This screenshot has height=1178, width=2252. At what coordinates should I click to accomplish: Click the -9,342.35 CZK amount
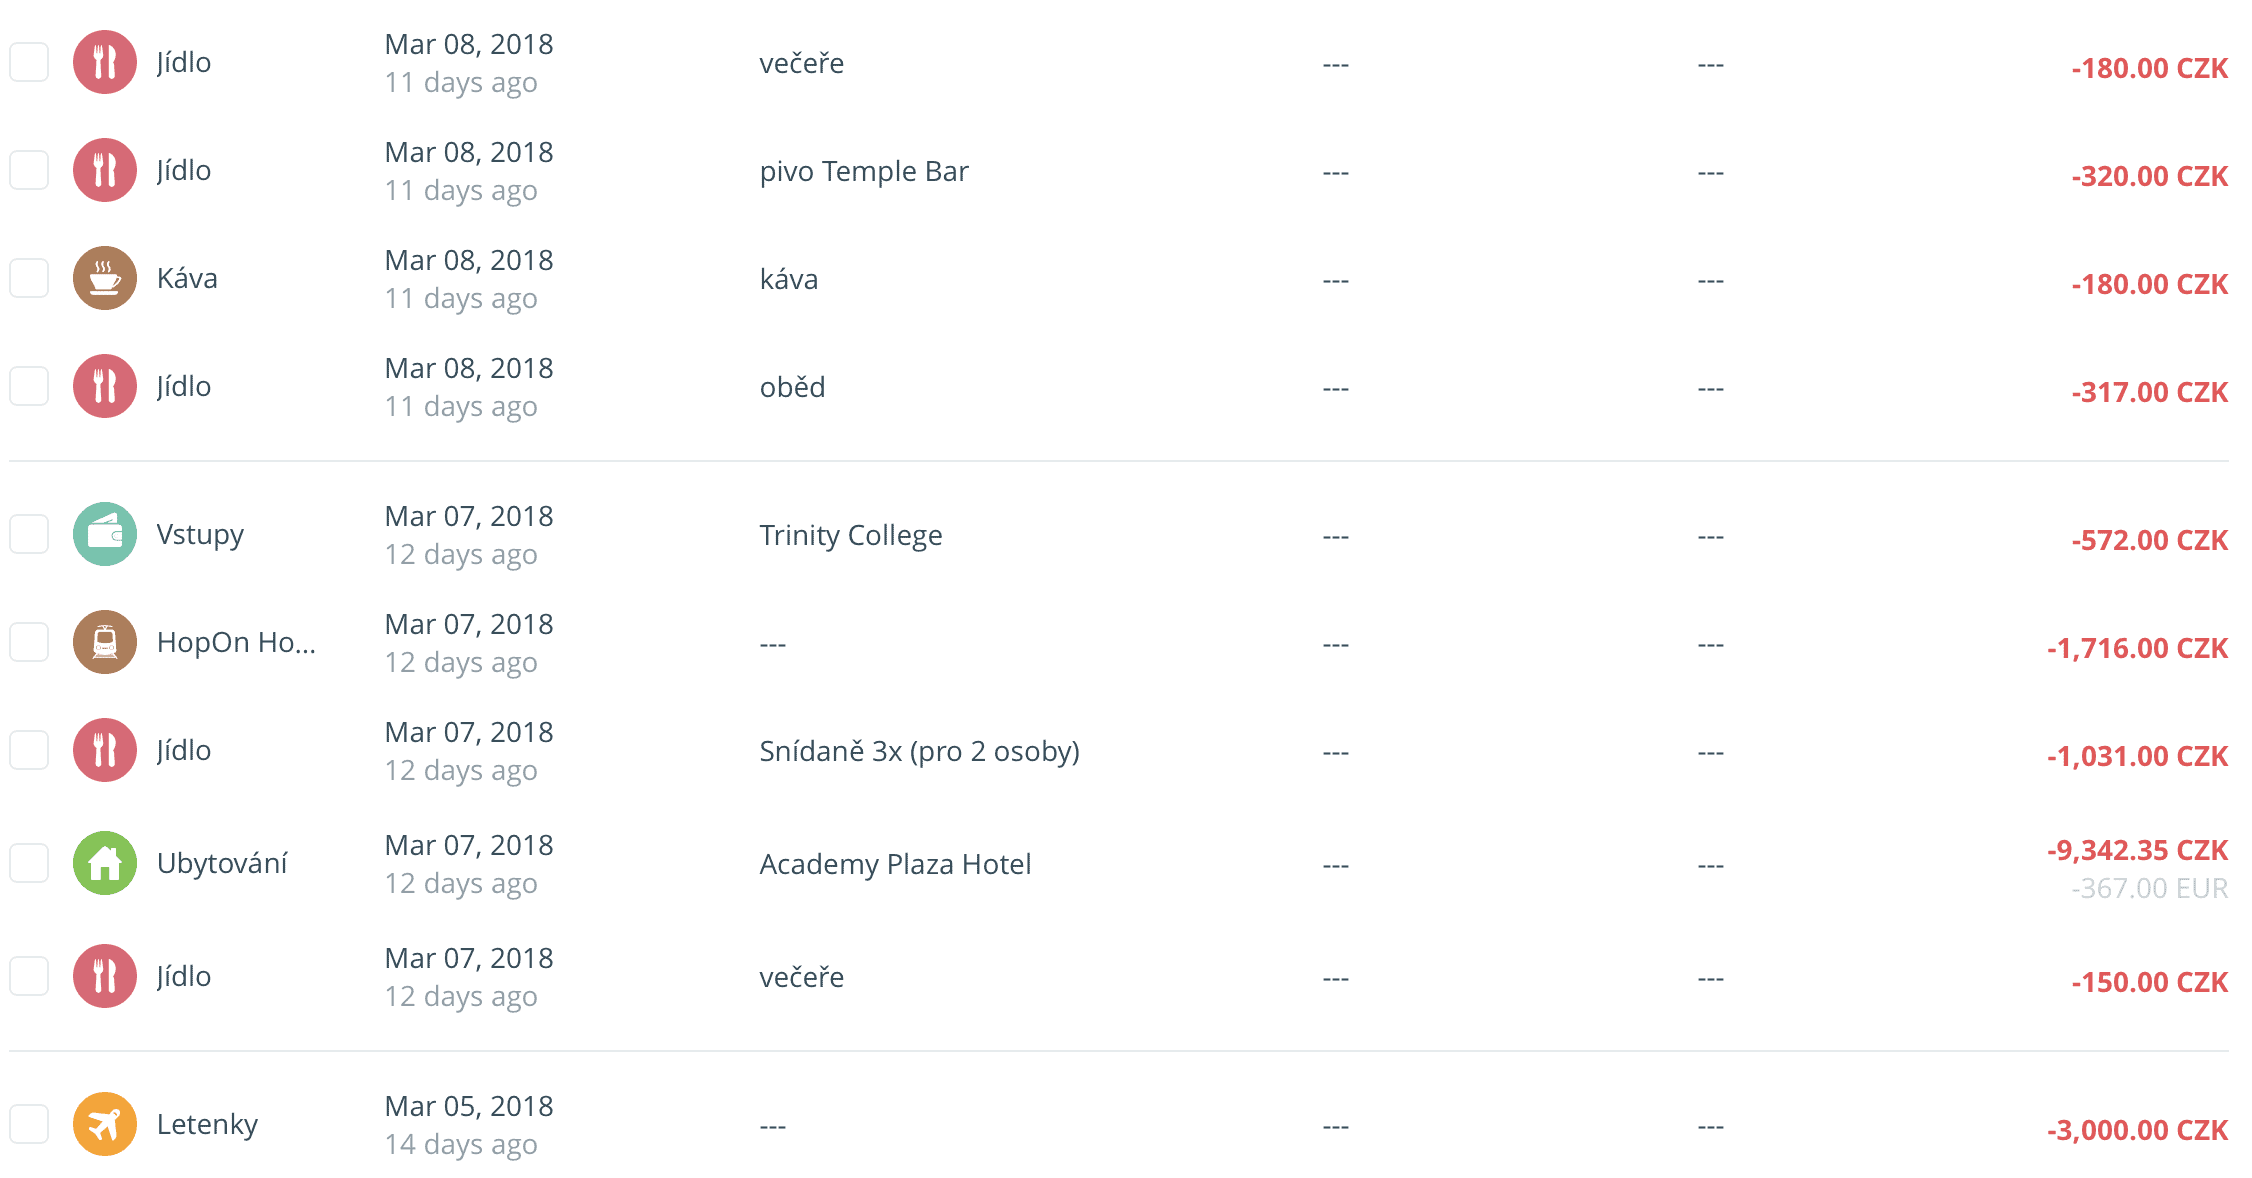pyautogui.click(x=2137, y=851)
